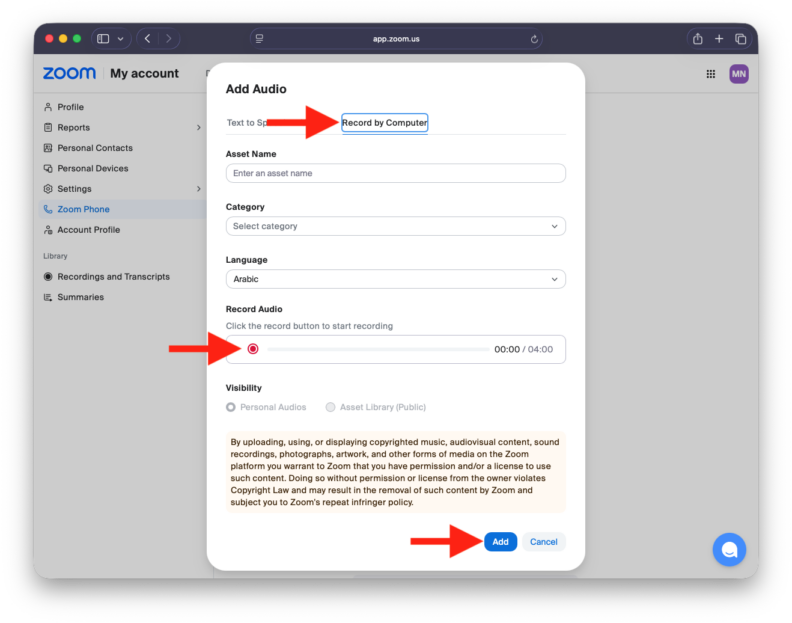Open the Reports section

click(x=74, y=127)
